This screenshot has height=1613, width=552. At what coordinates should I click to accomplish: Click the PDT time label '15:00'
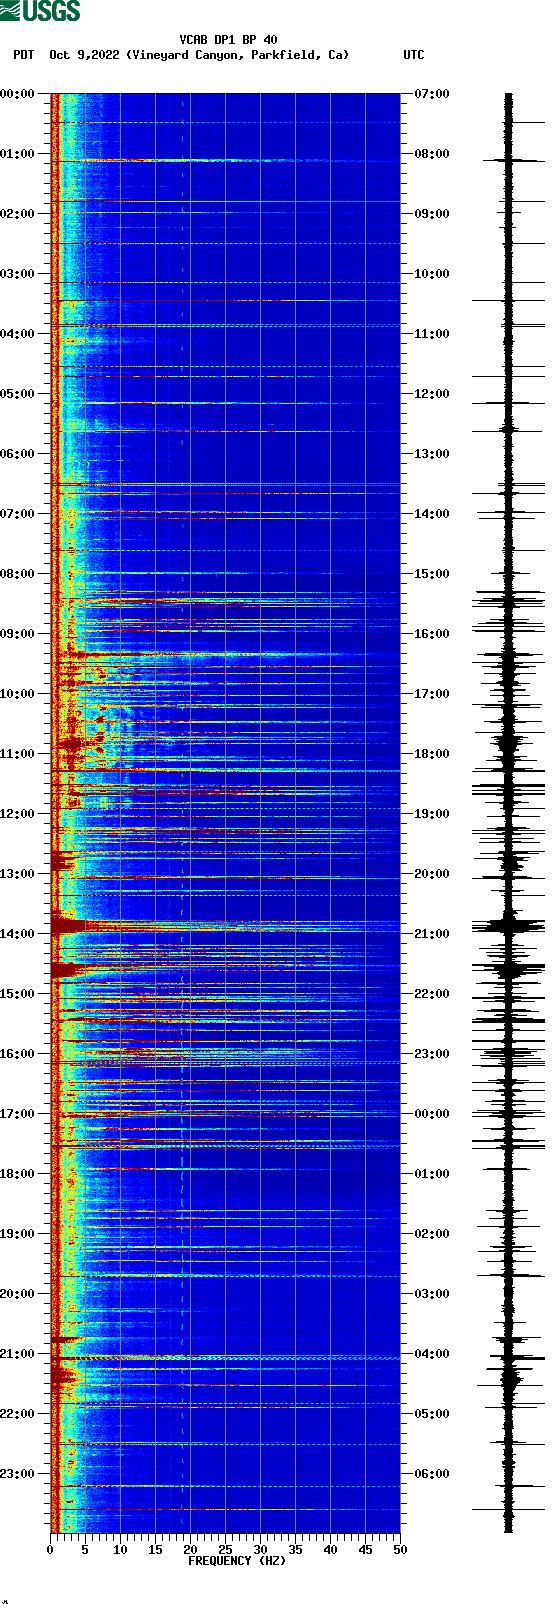(x=18, y=994)
